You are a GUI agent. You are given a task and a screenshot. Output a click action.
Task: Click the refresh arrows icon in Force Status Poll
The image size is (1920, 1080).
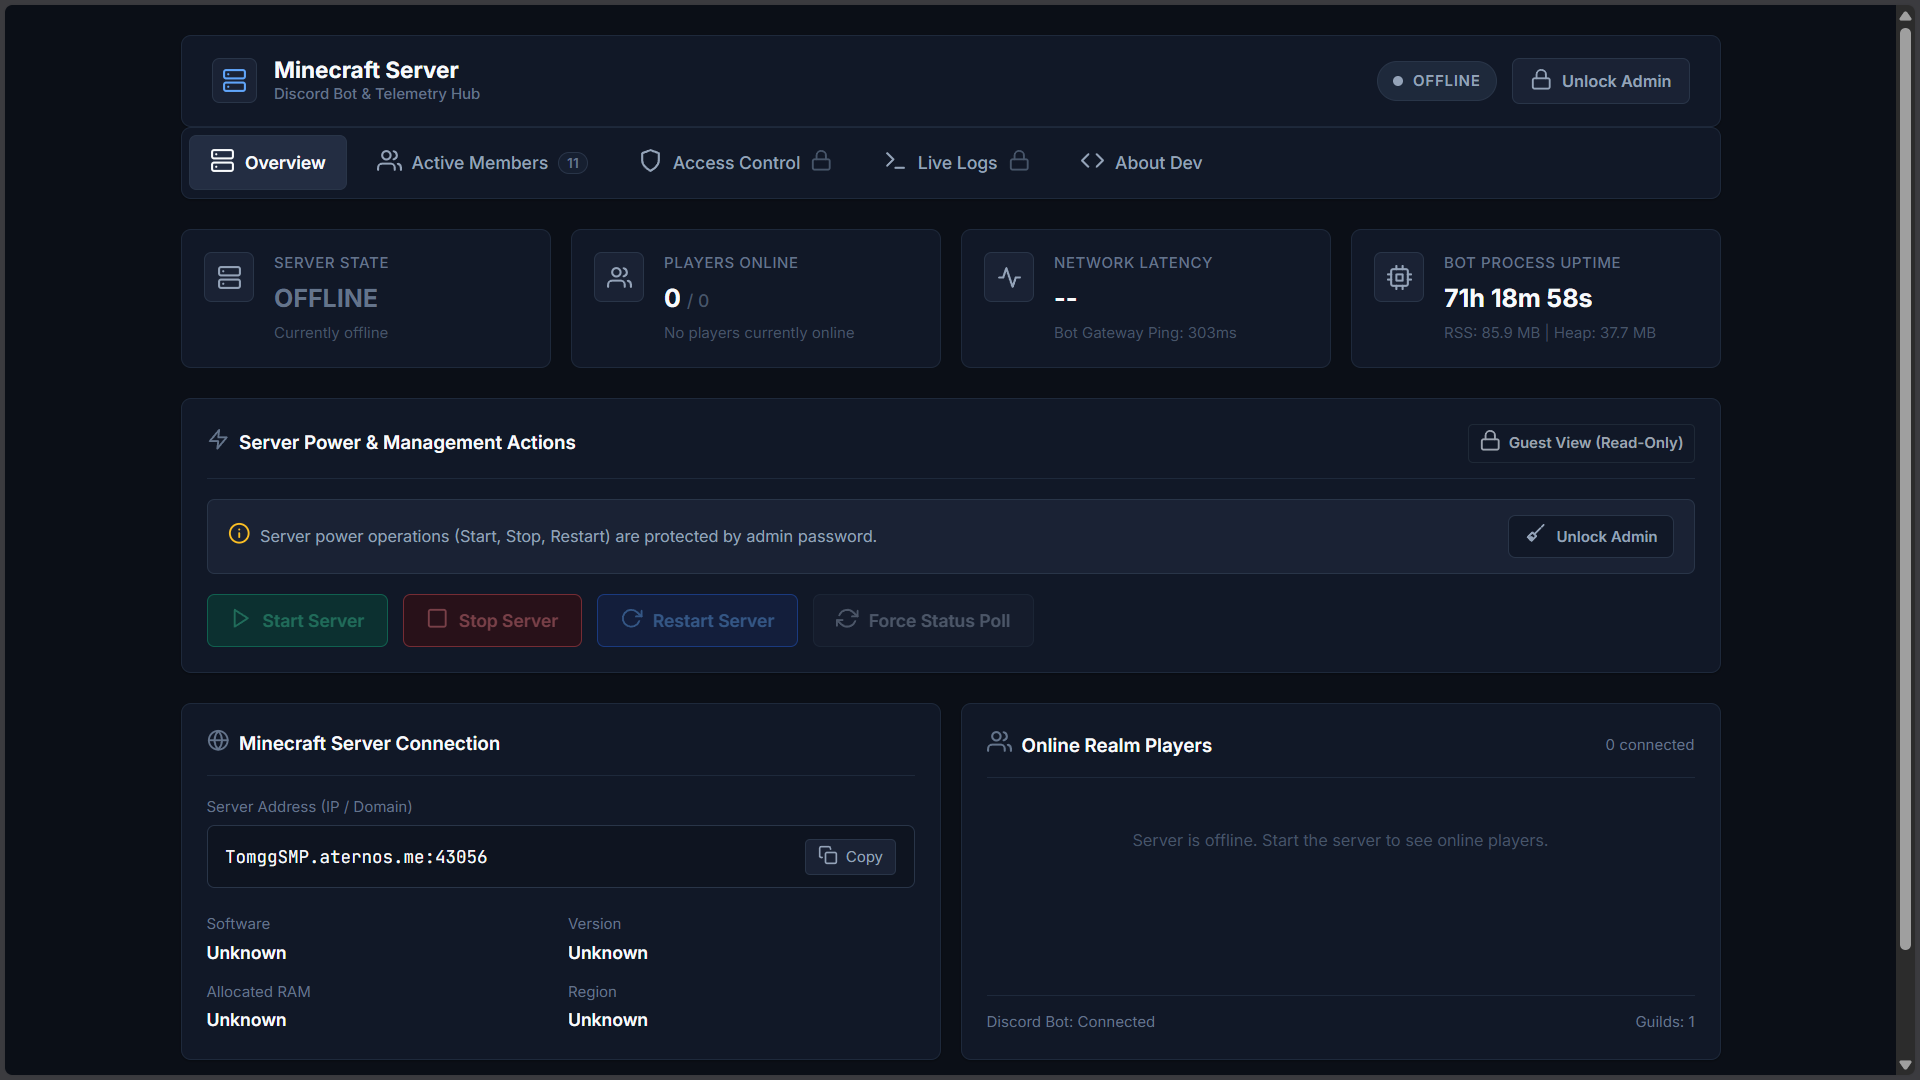pyautogui.click(x=847, y=619)
